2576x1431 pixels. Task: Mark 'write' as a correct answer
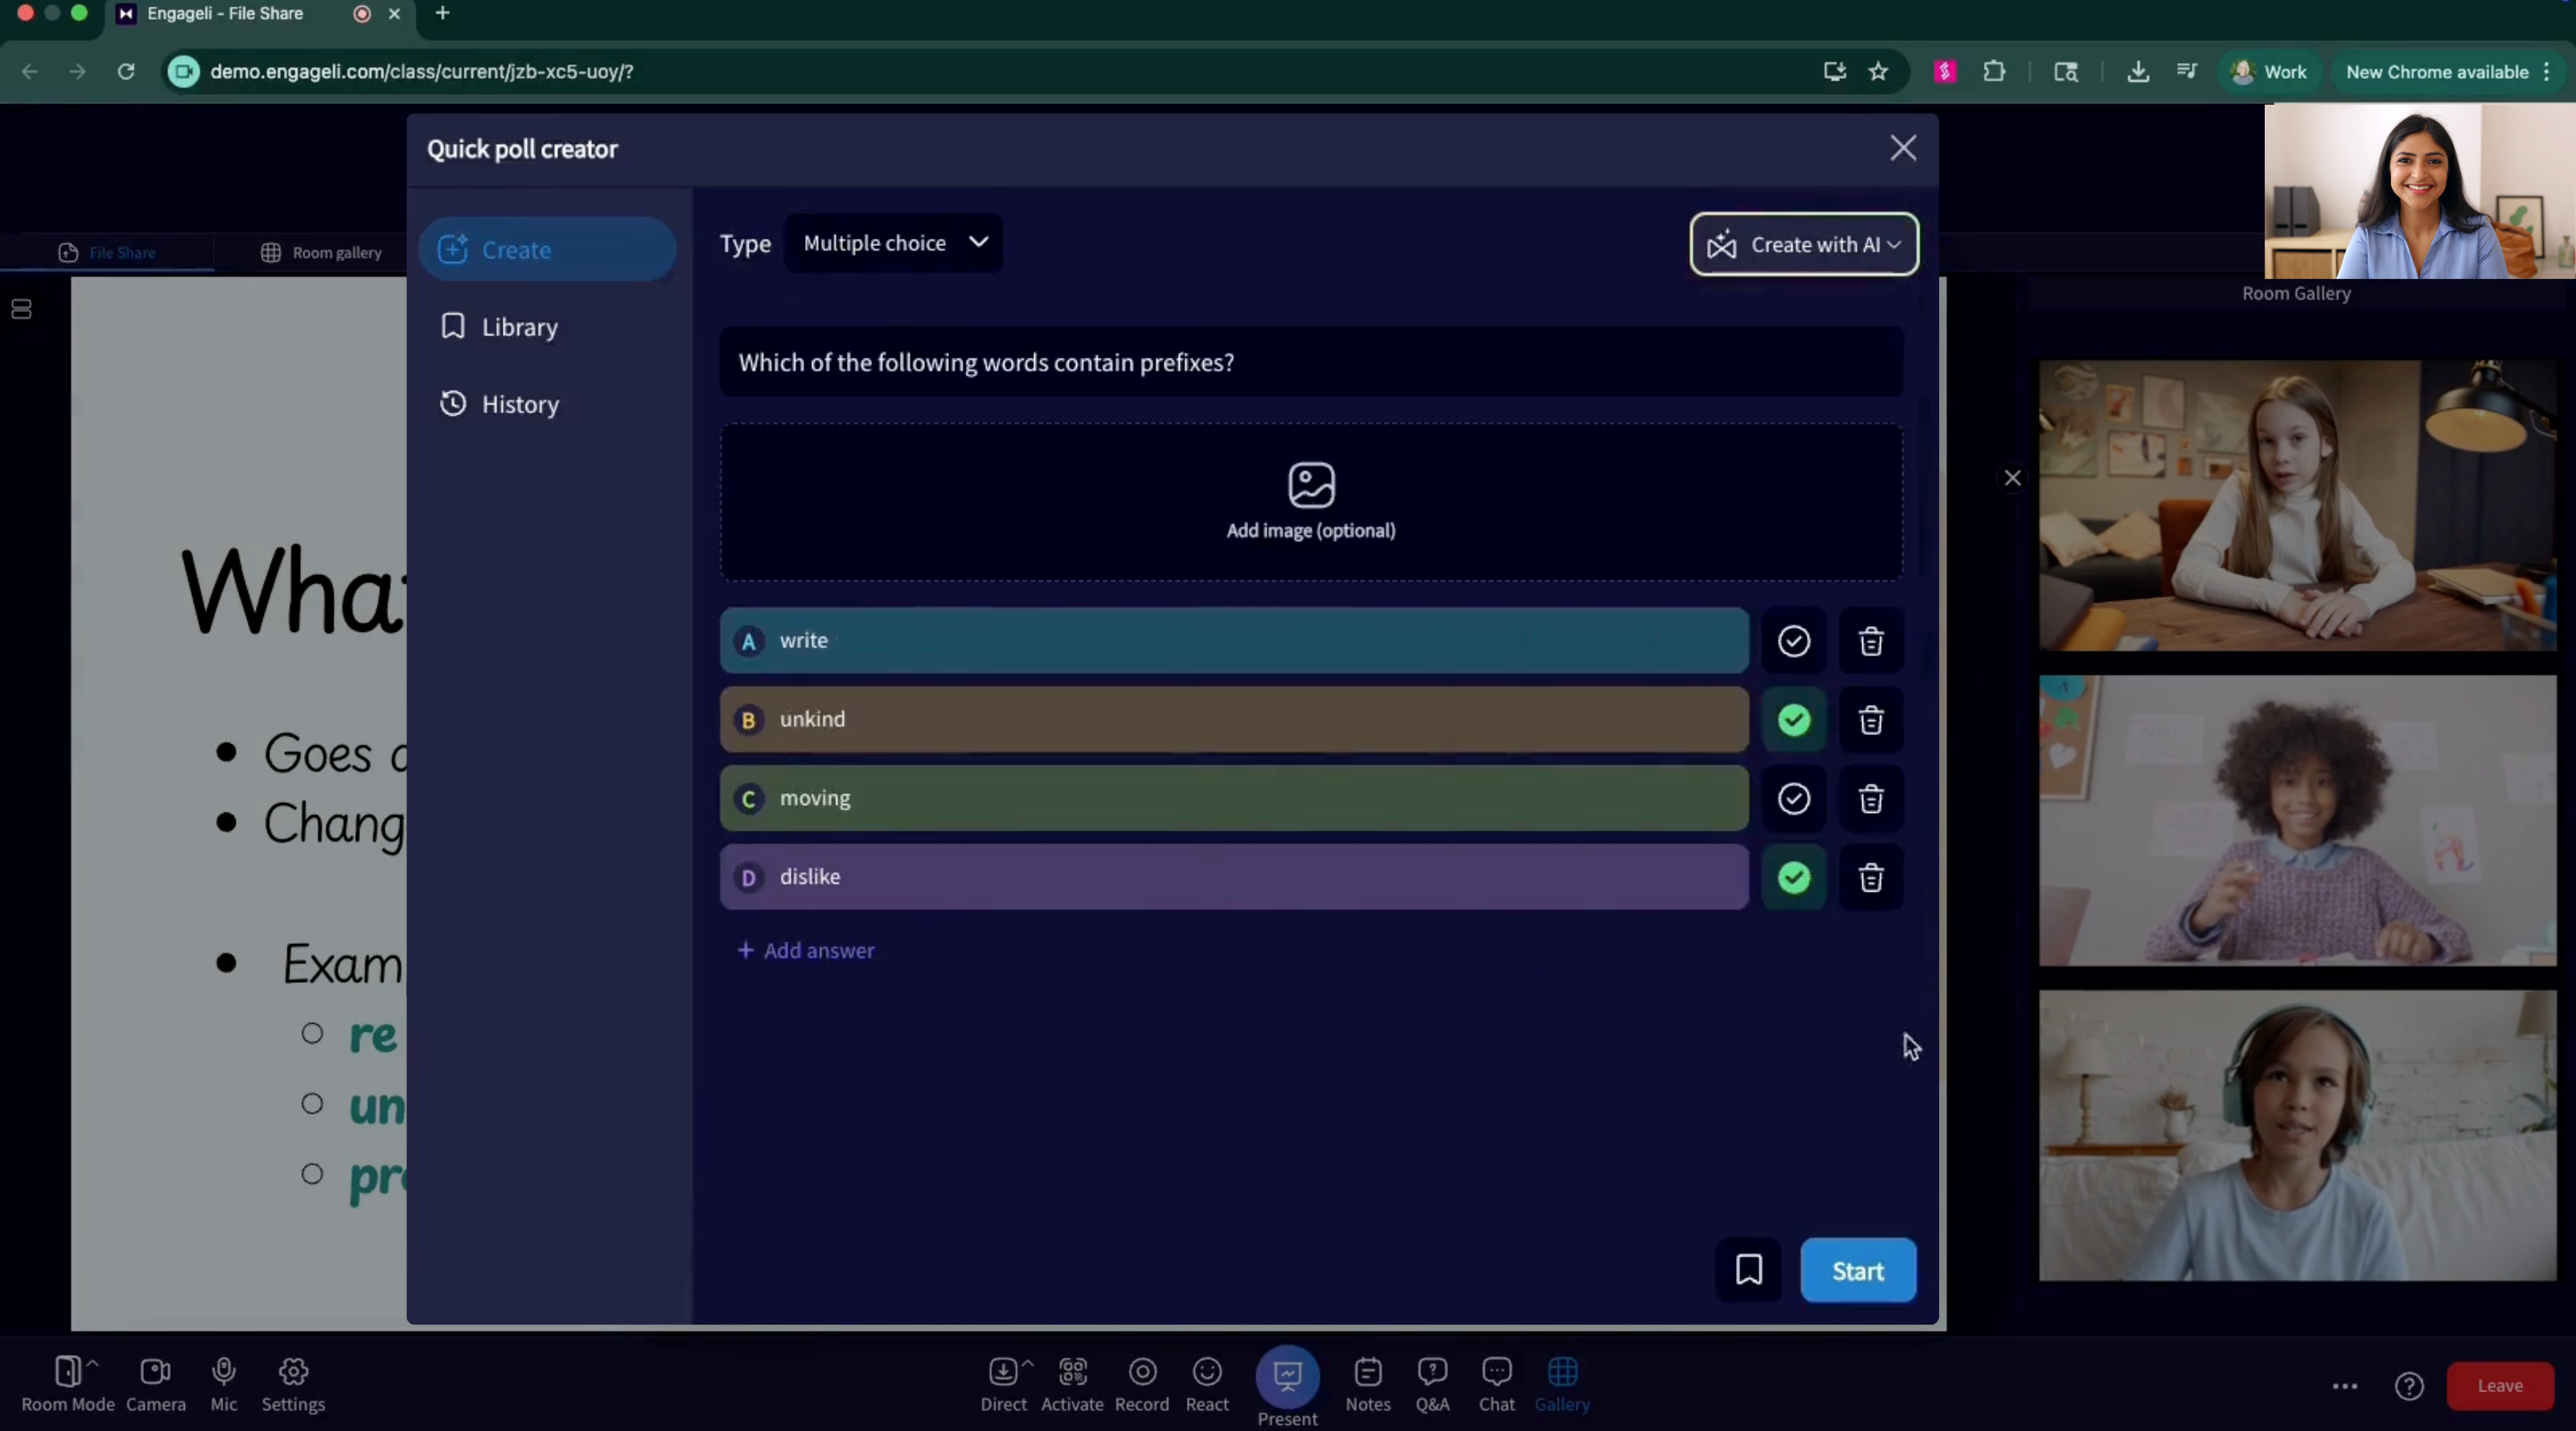pos(1793,641)
